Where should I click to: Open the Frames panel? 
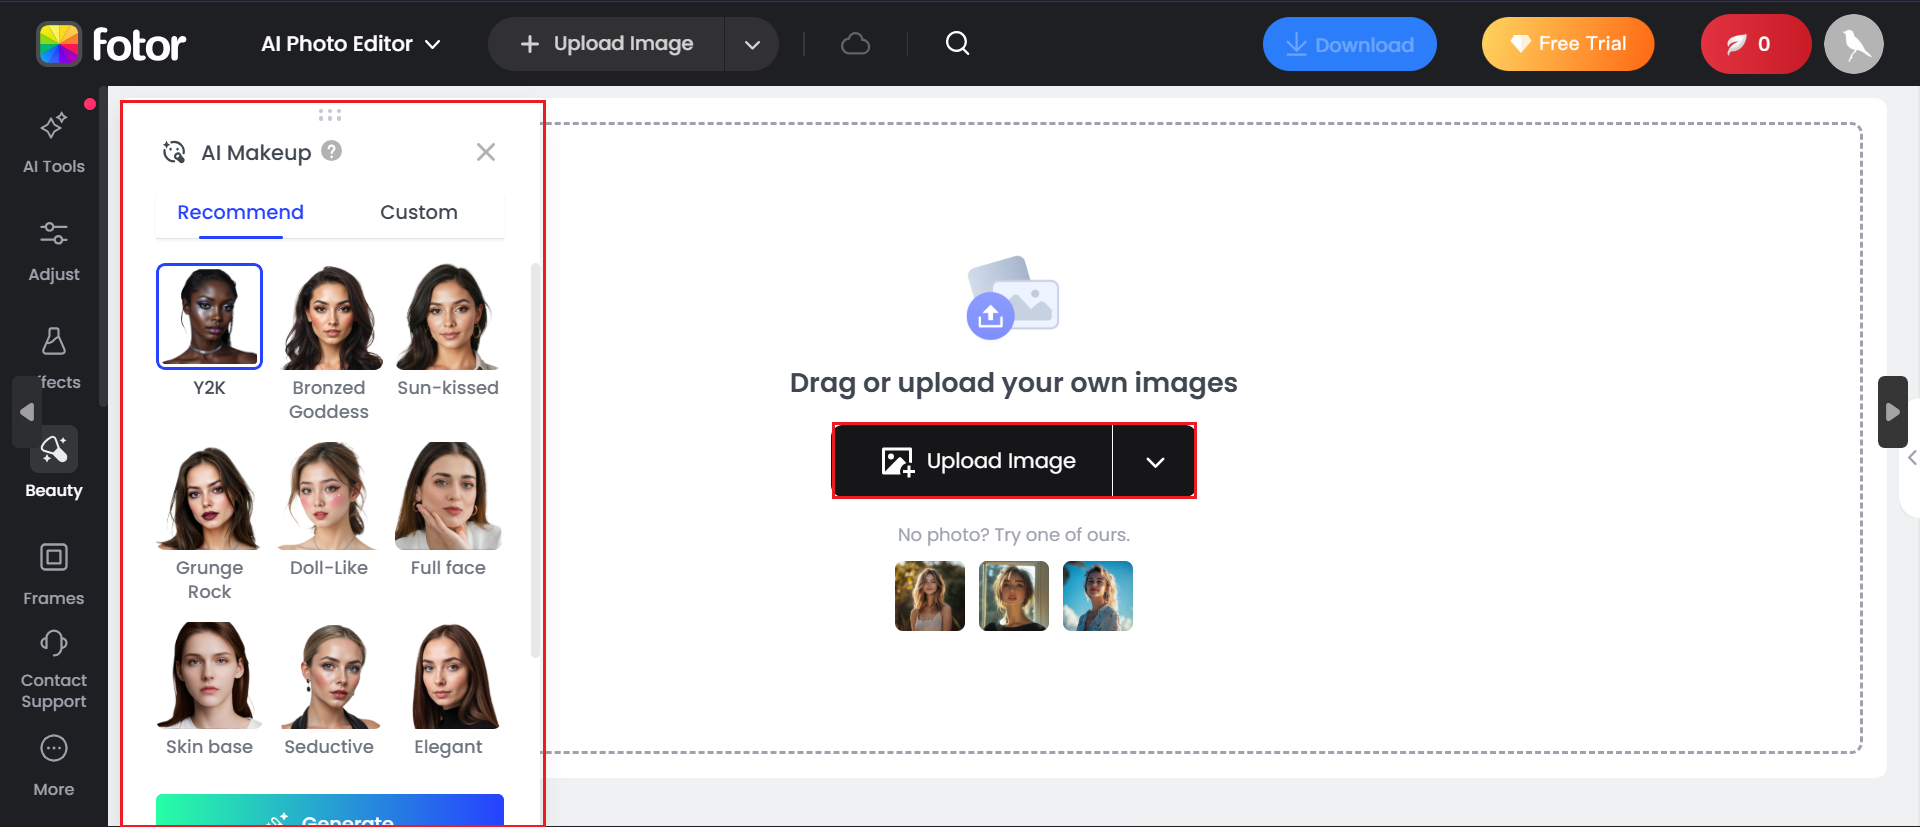pos(54,575)
